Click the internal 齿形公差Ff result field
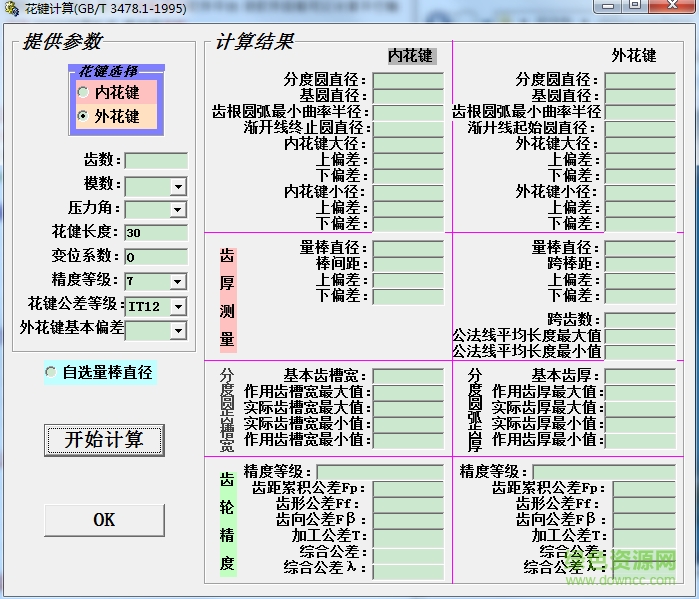Screen dimensions: 699x599 pyautogui.click(x=408, y=505)
